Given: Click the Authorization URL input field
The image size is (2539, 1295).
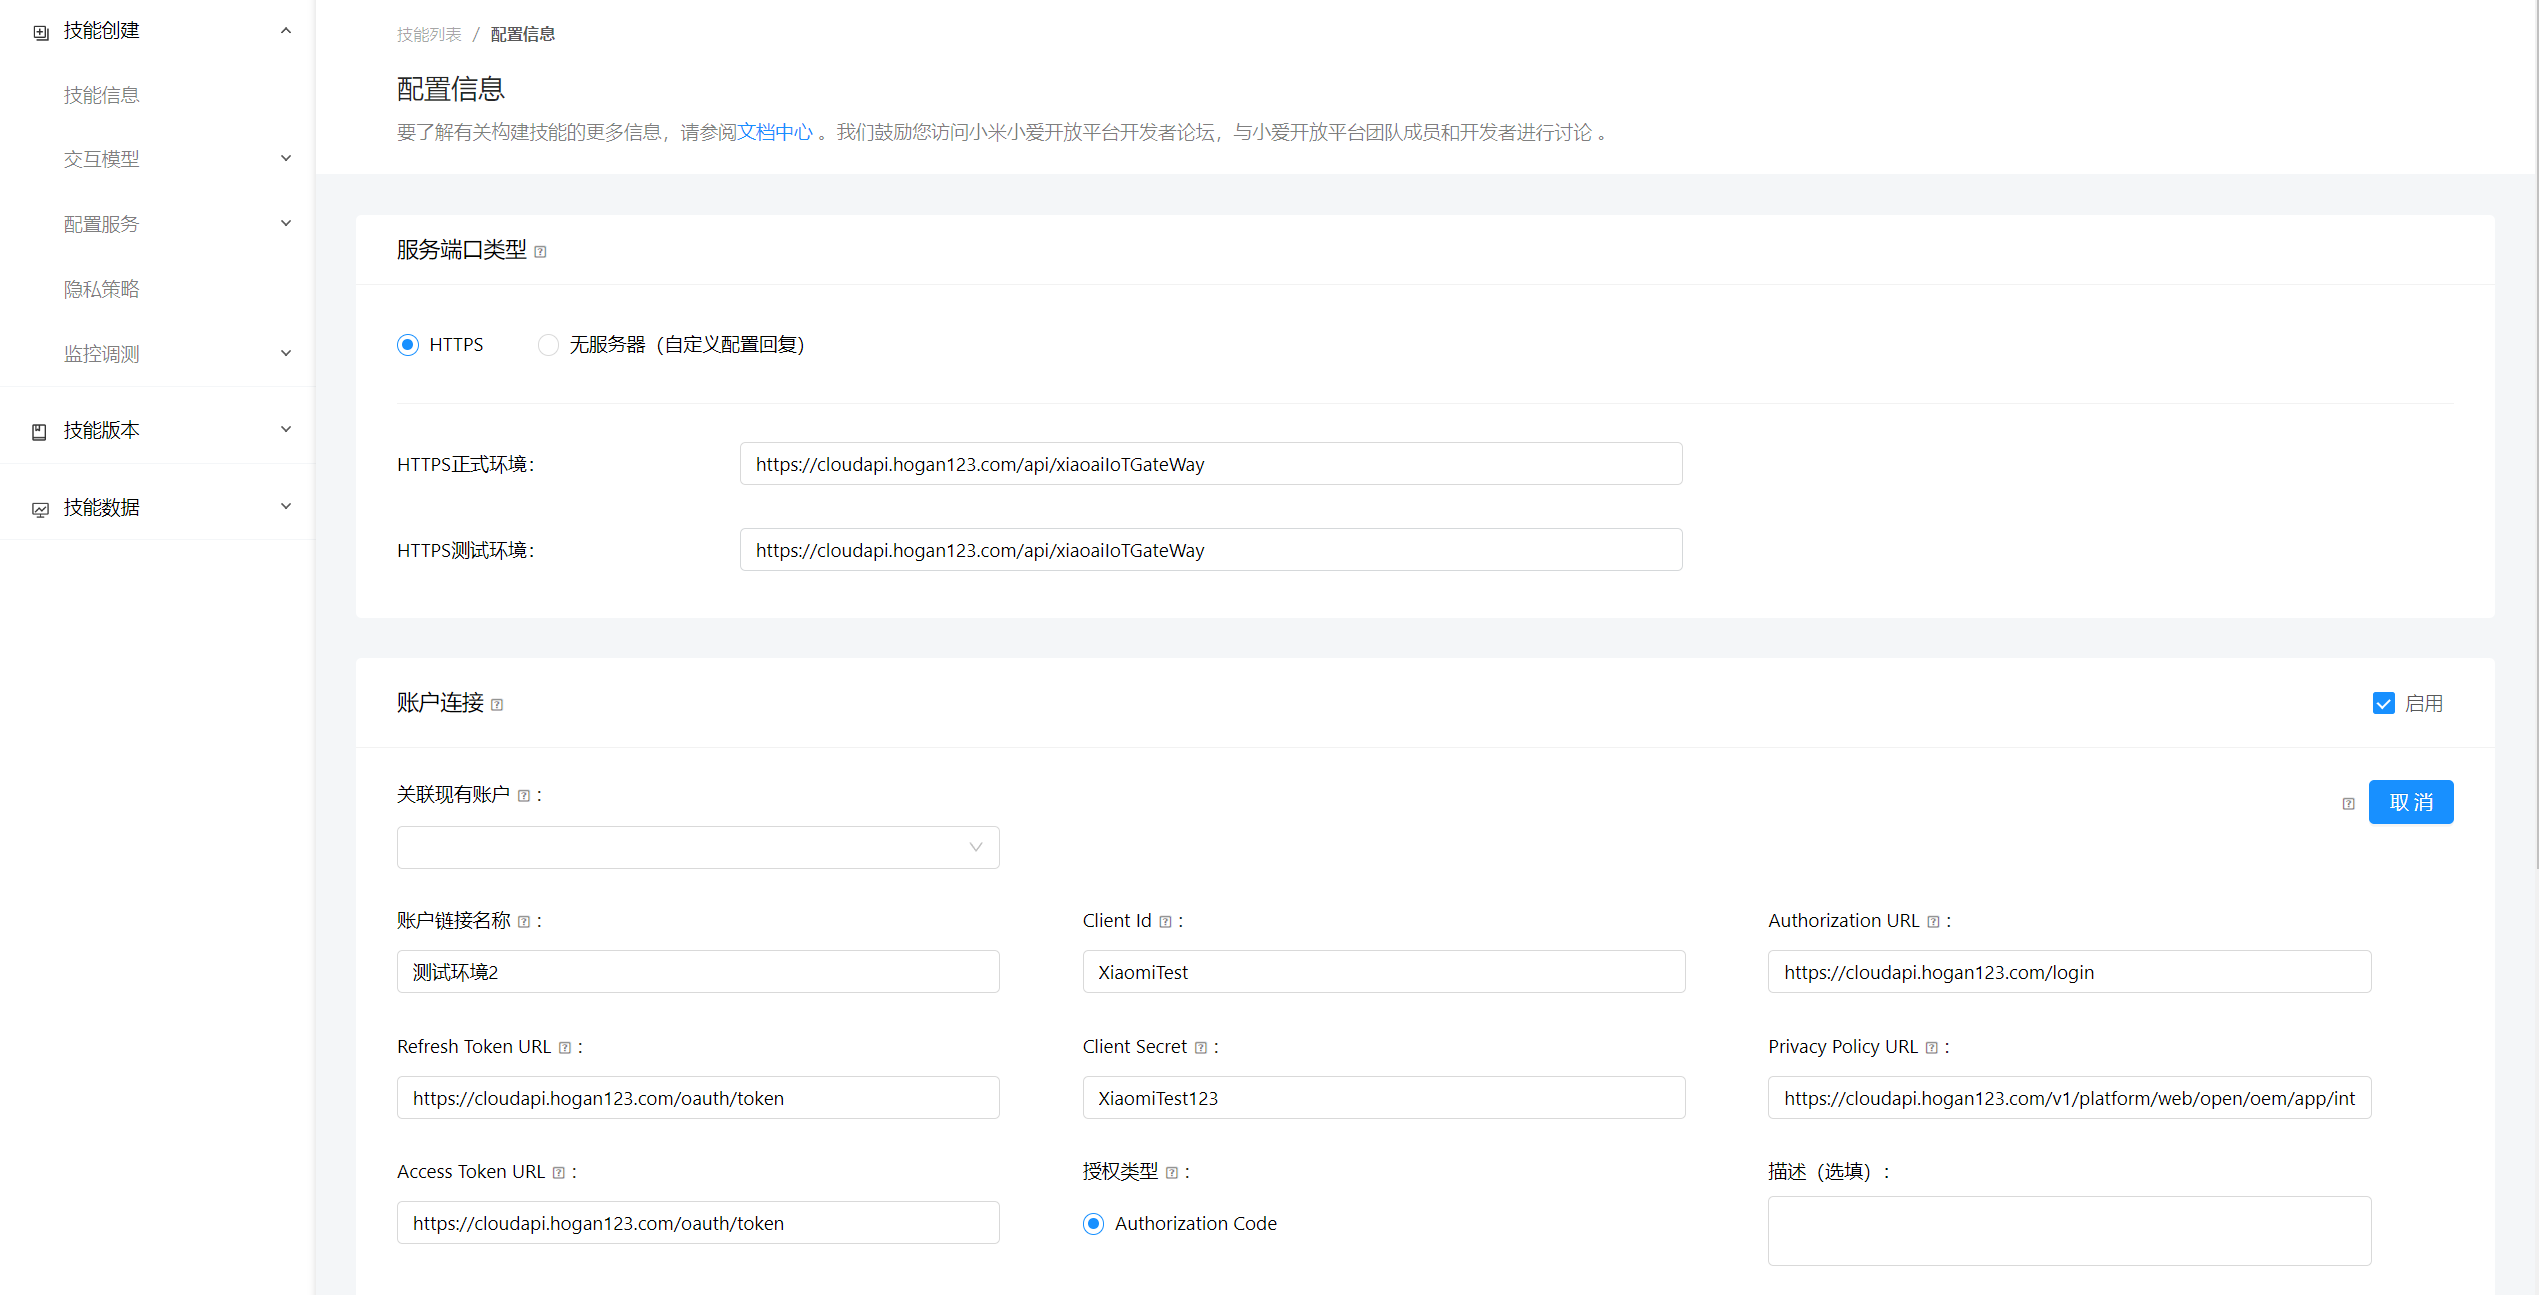Looking at the screenshot, I should point(2070,972).
